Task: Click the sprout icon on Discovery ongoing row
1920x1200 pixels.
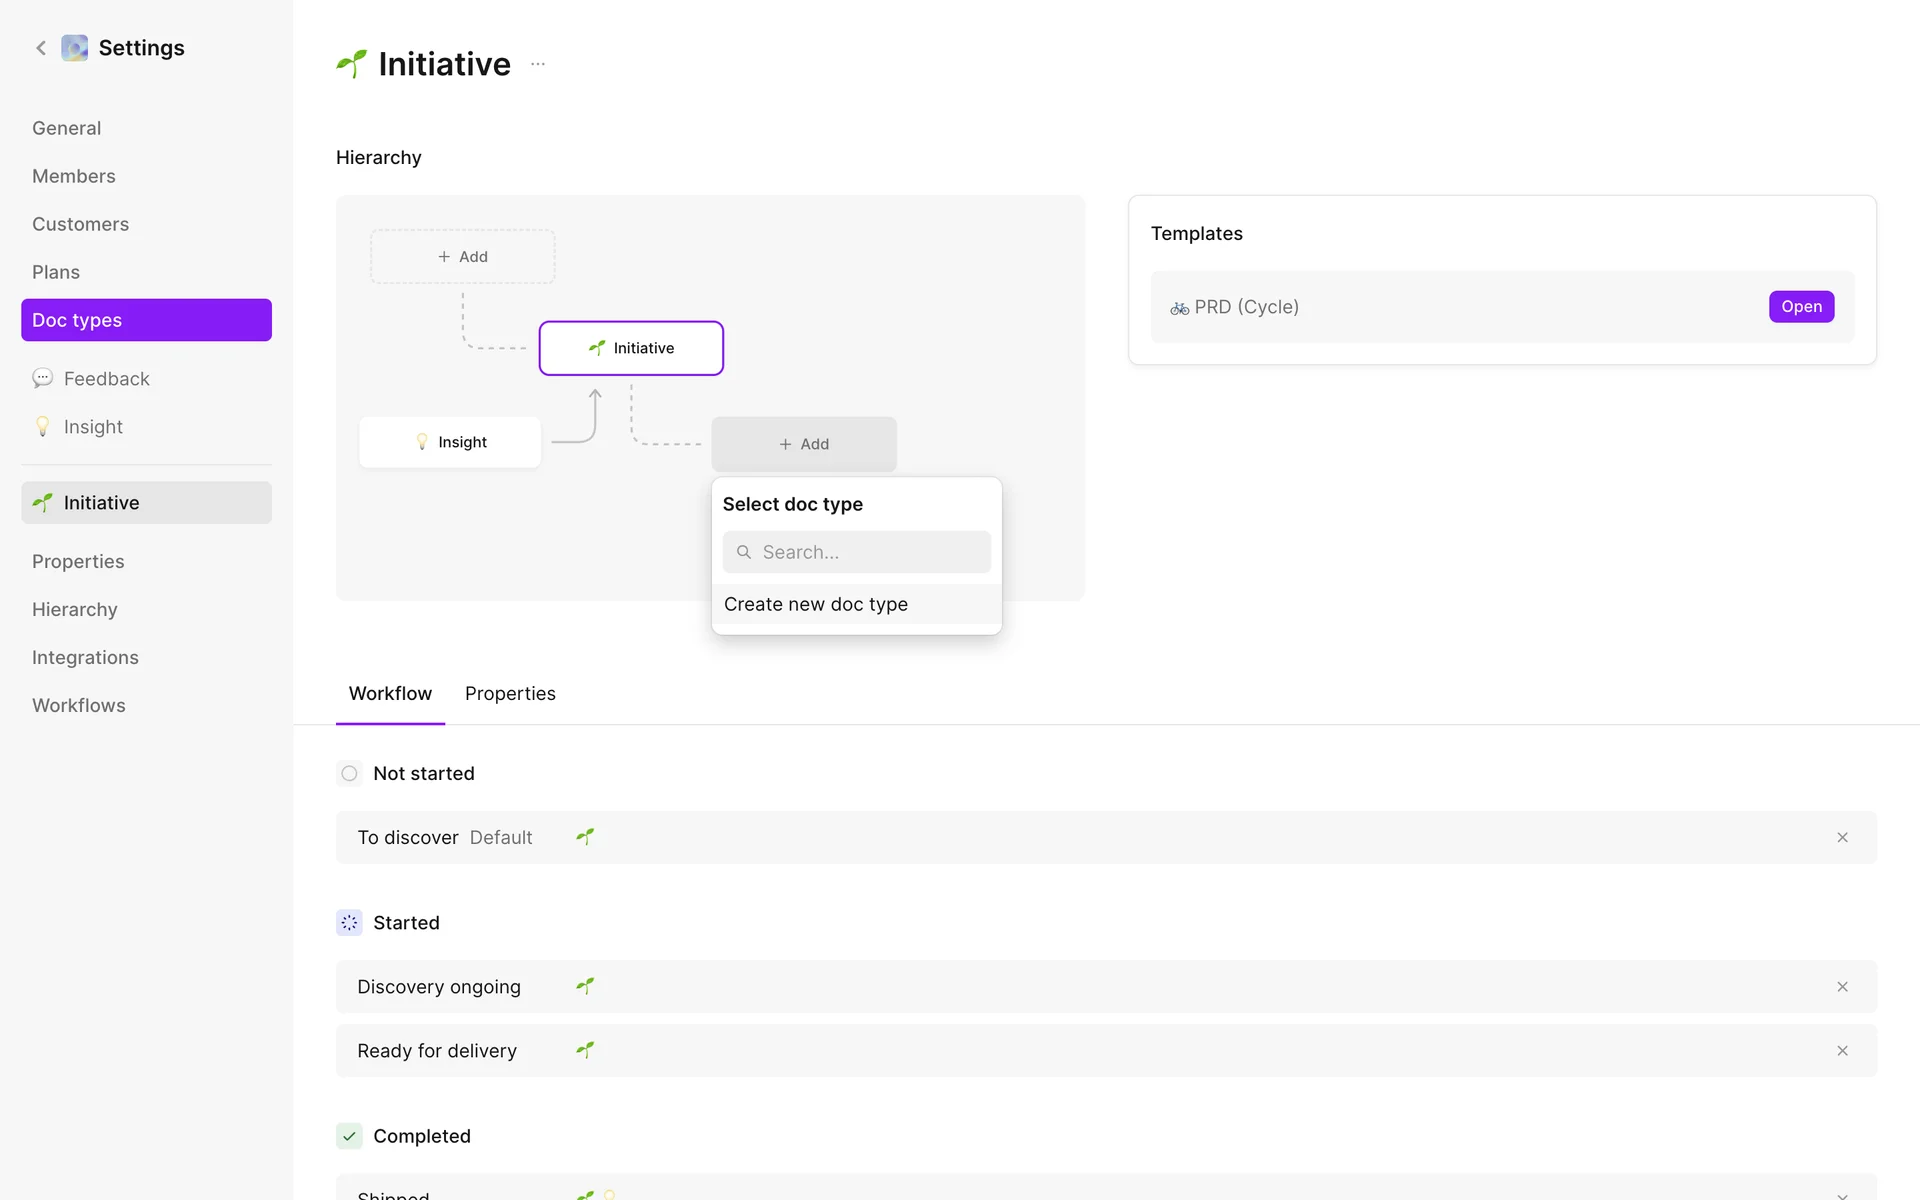Action: [x=585, y=986]
